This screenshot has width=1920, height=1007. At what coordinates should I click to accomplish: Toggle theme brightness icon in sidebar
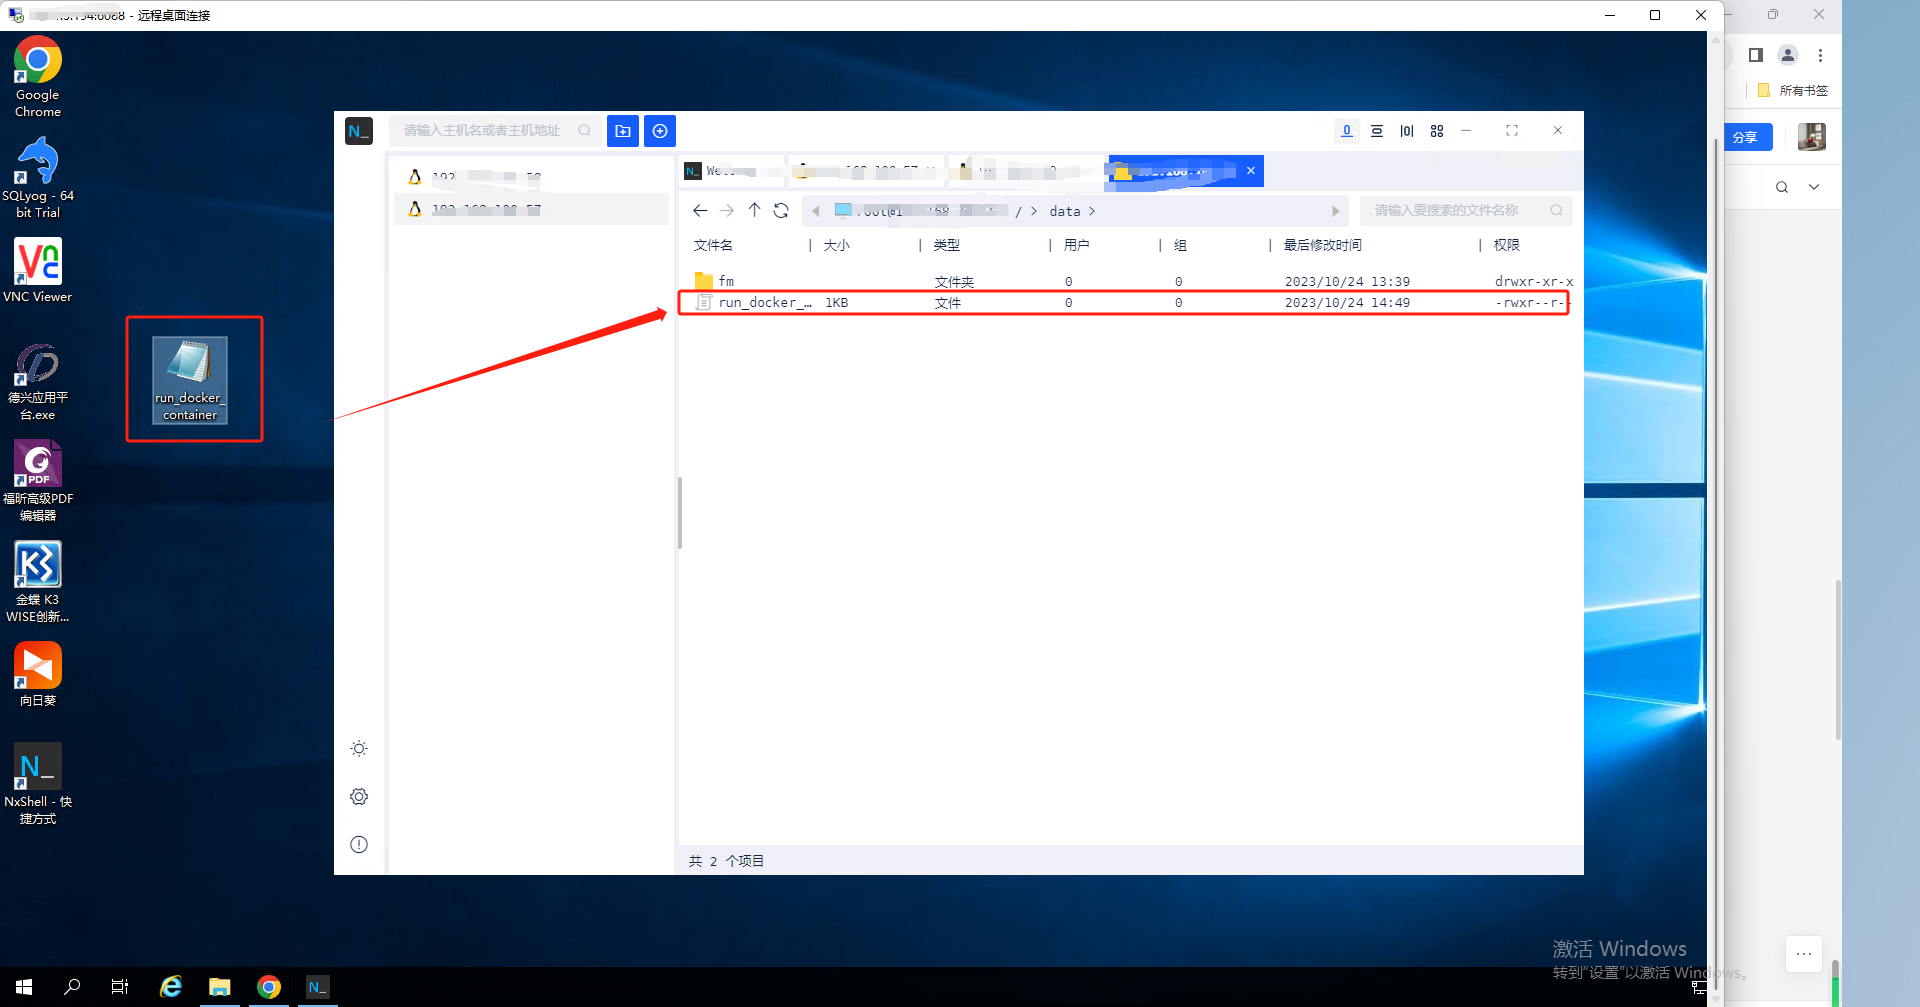[x=359, y=748]
